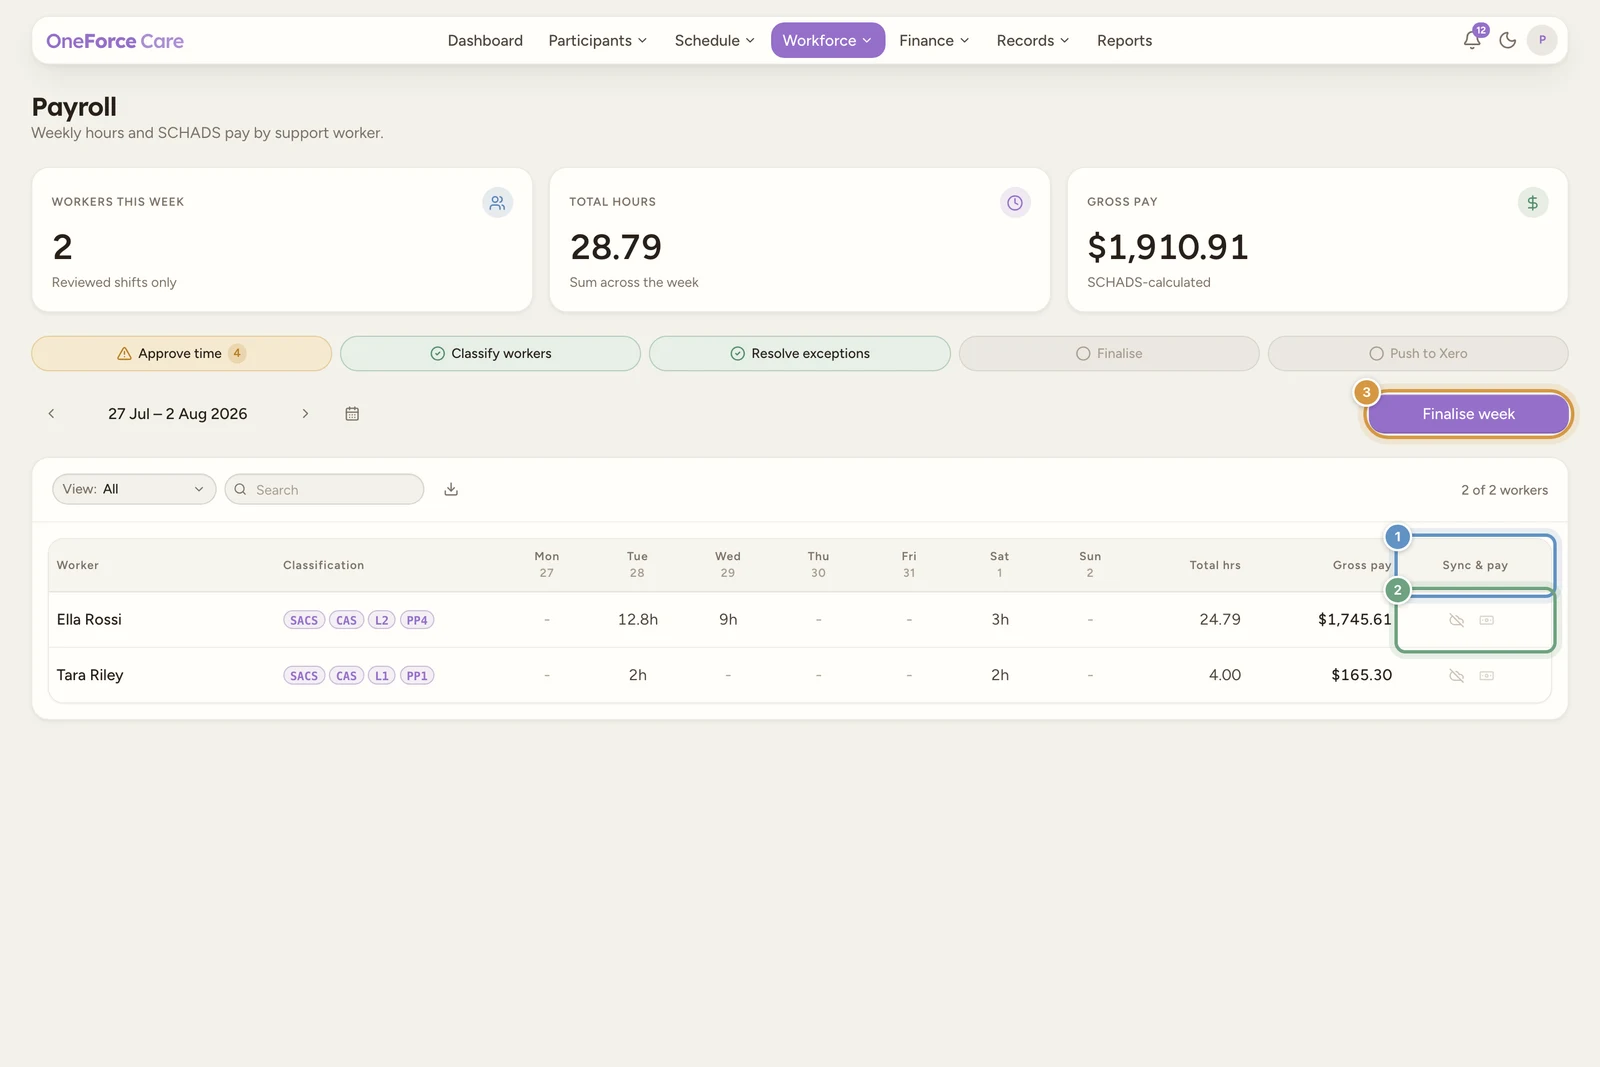
Task: Click Tara Riley's CAS badge
Action: coord(346,676)
